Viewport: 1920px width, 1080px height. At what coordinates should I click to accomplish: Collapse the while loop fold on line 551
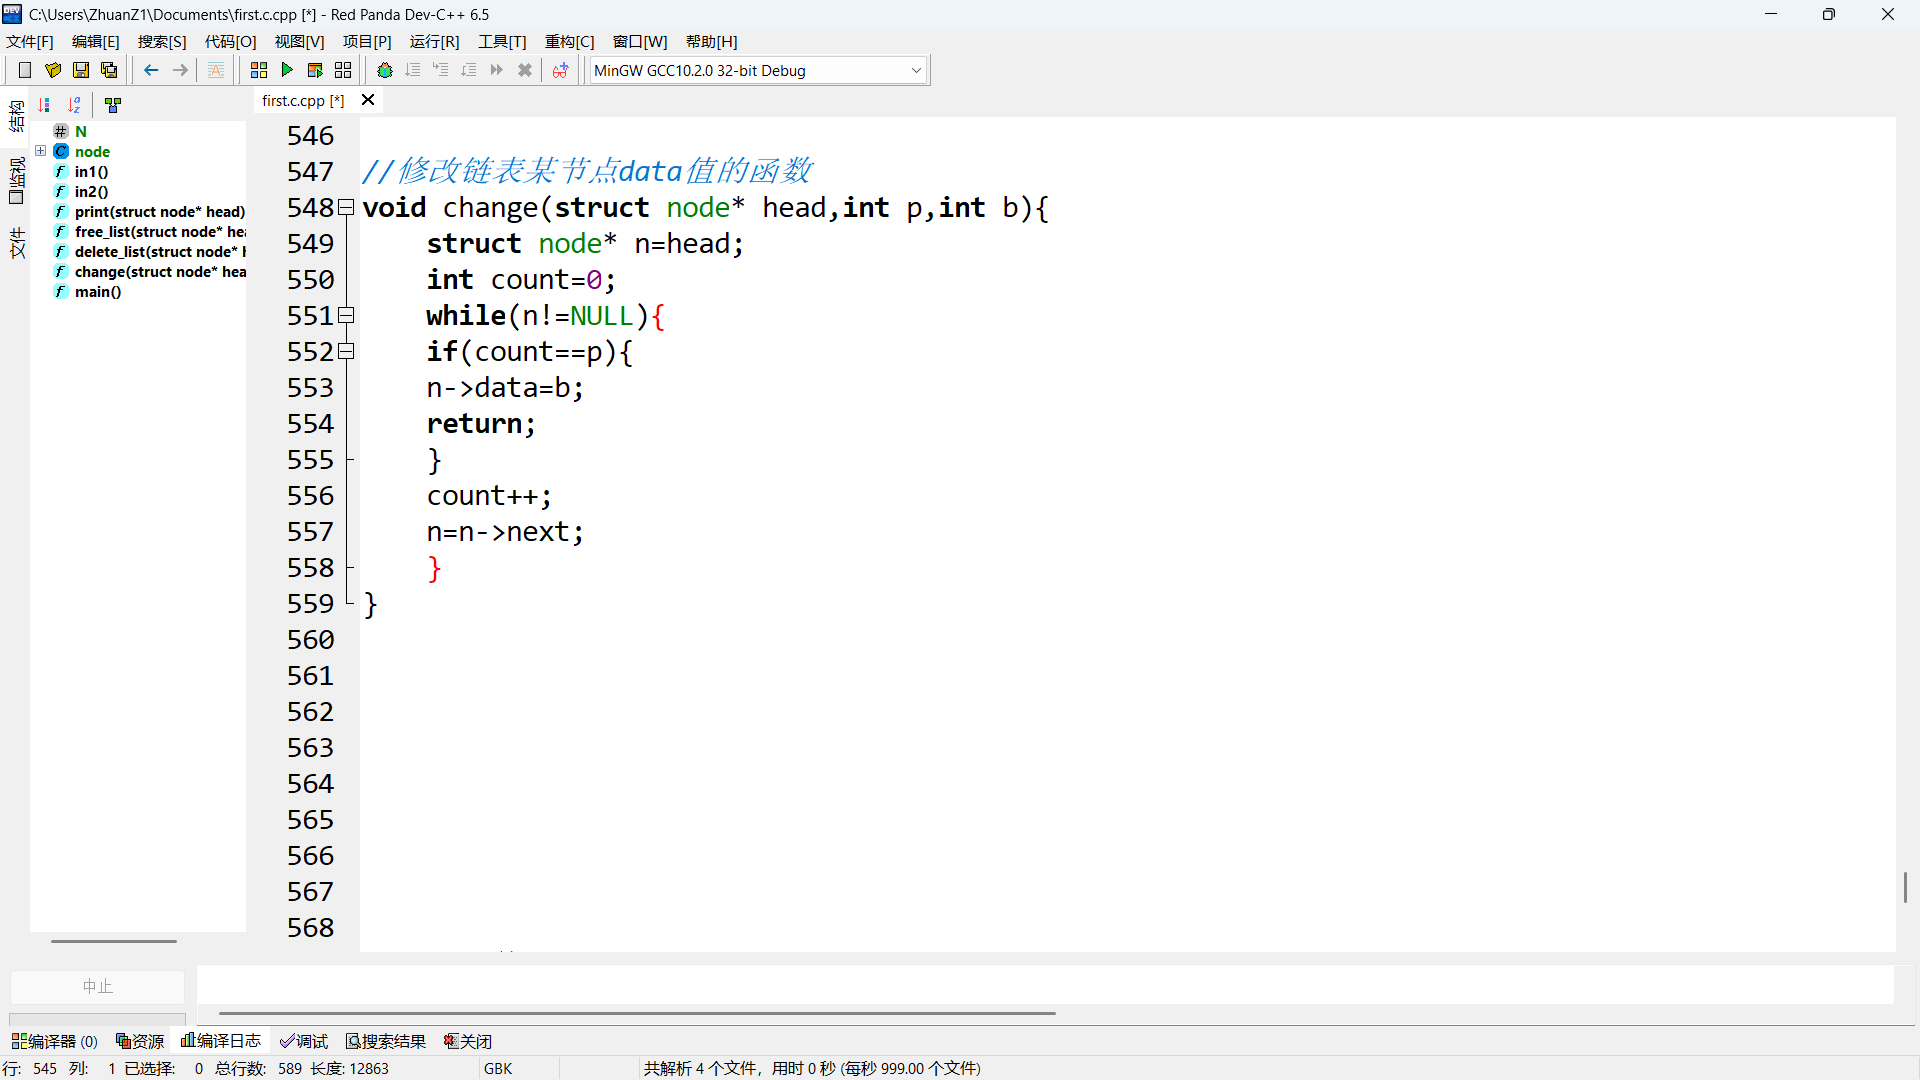point(347,315)
